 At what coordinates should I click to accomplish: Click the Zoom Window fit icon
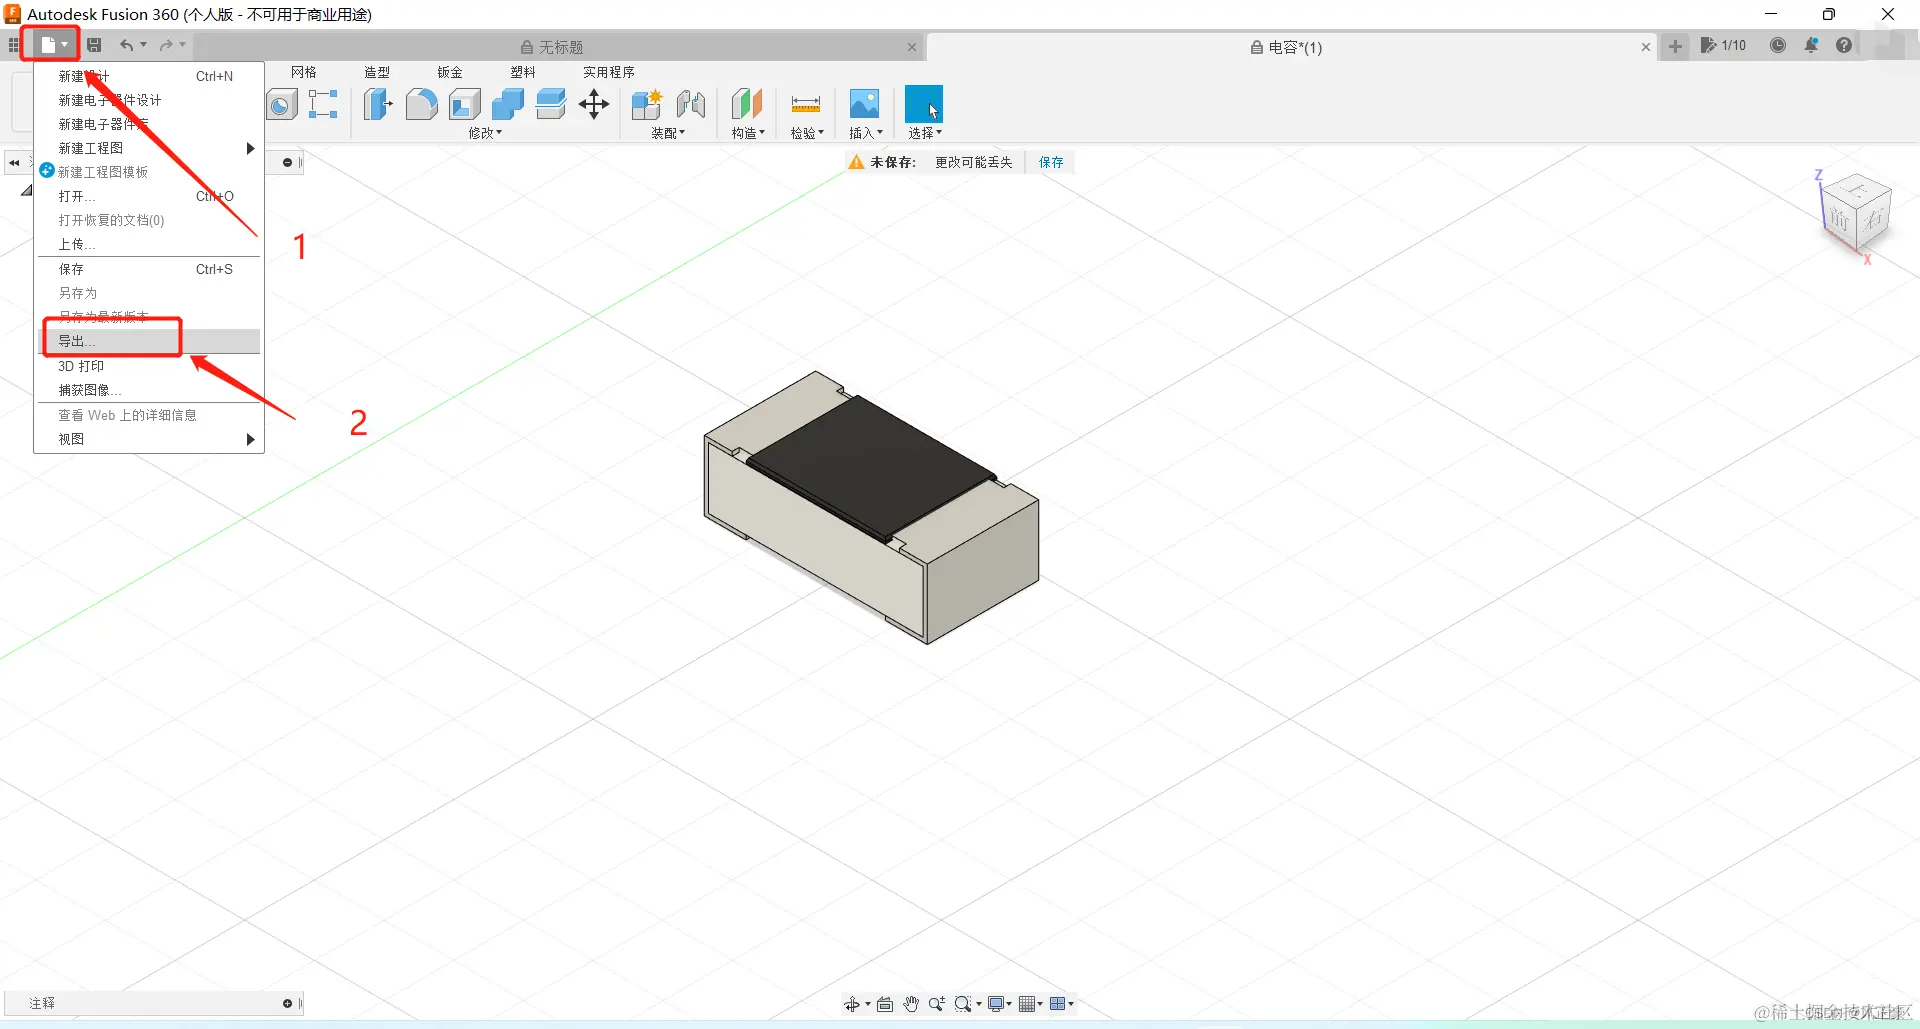963,1004
